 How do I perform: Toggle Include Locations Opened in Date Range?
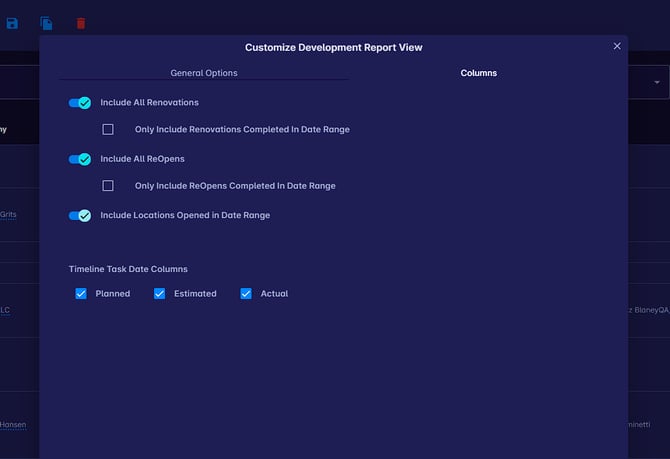(x=80, y=215)
